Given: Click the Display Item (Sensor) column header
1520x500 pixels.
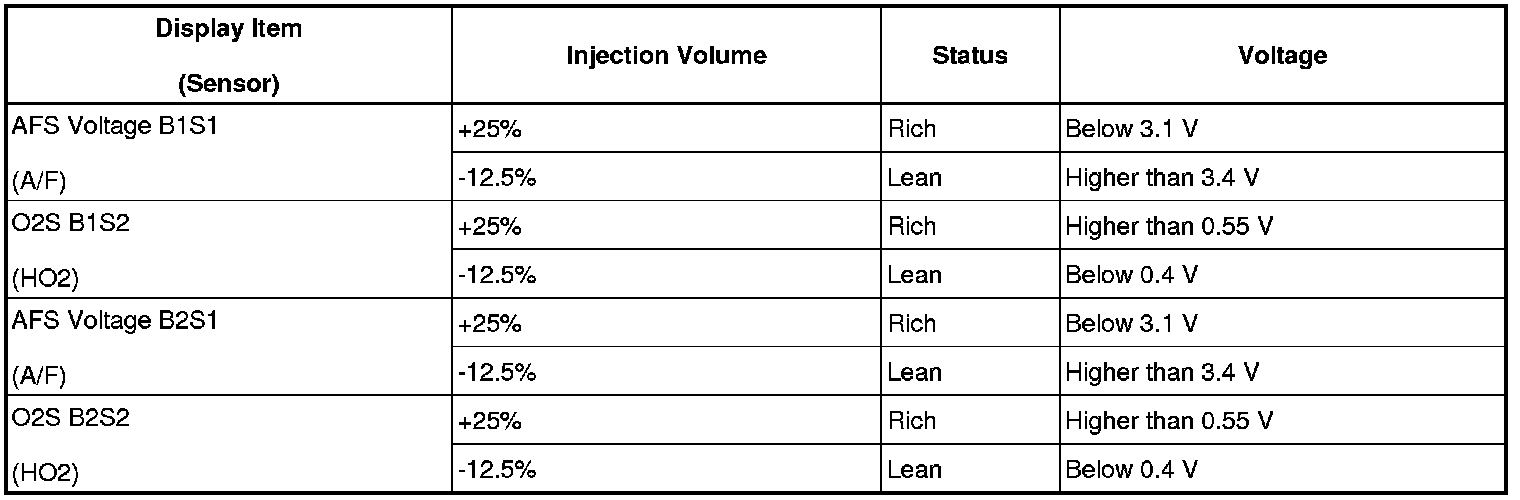Looking at the screenshot, I should [229, 55].
